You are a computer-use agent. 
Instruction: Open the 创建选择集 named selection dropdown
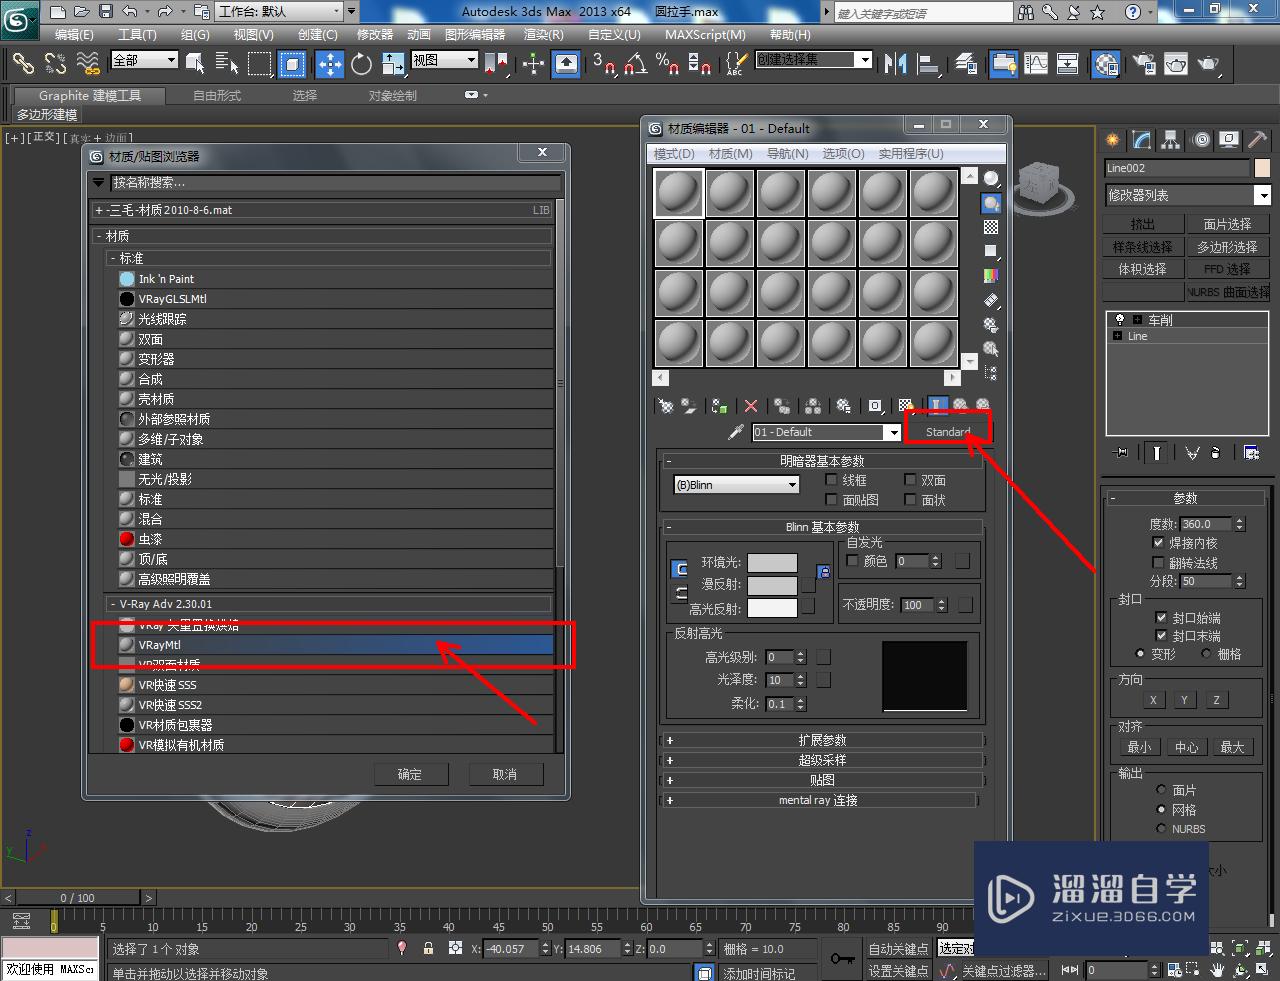click(x=814, y=60)
